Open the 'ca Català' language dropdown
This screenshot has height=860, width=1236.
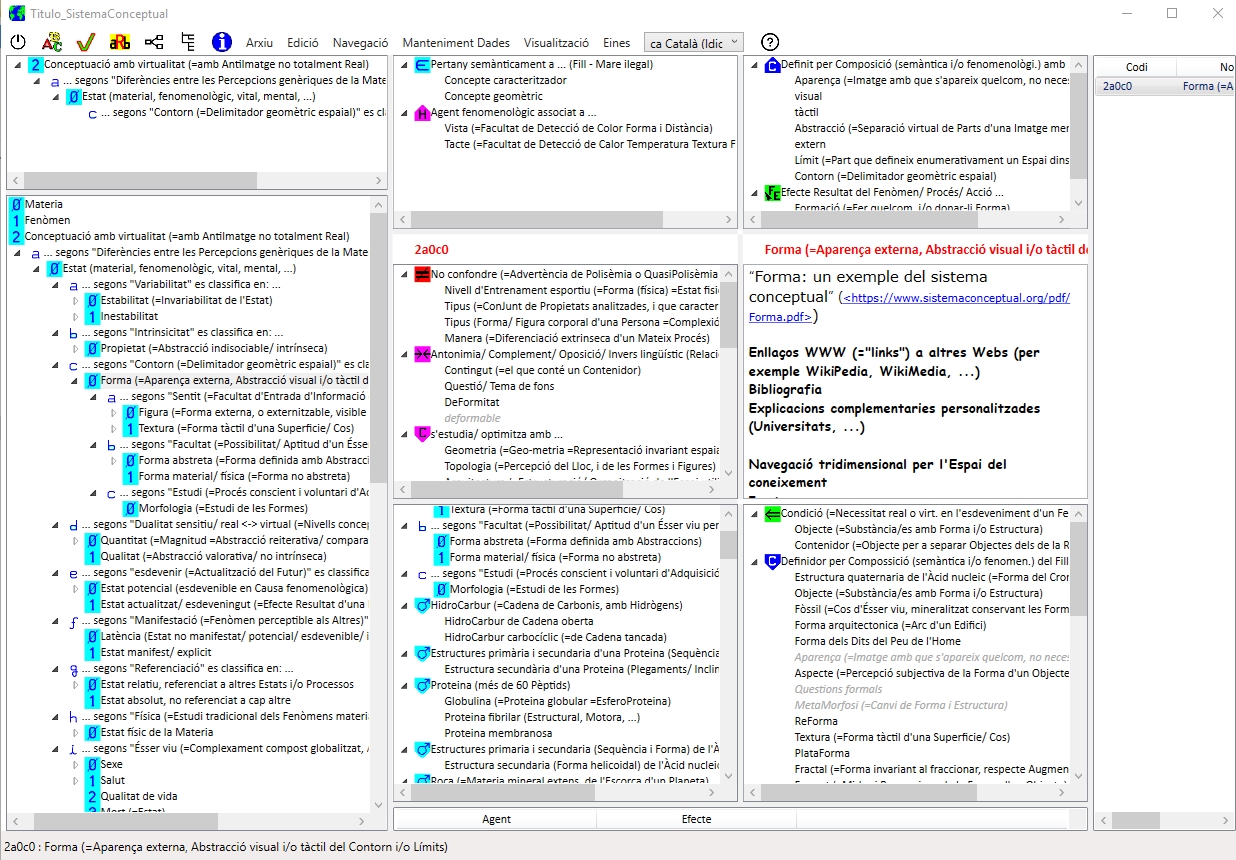click(x=694, y=43)
